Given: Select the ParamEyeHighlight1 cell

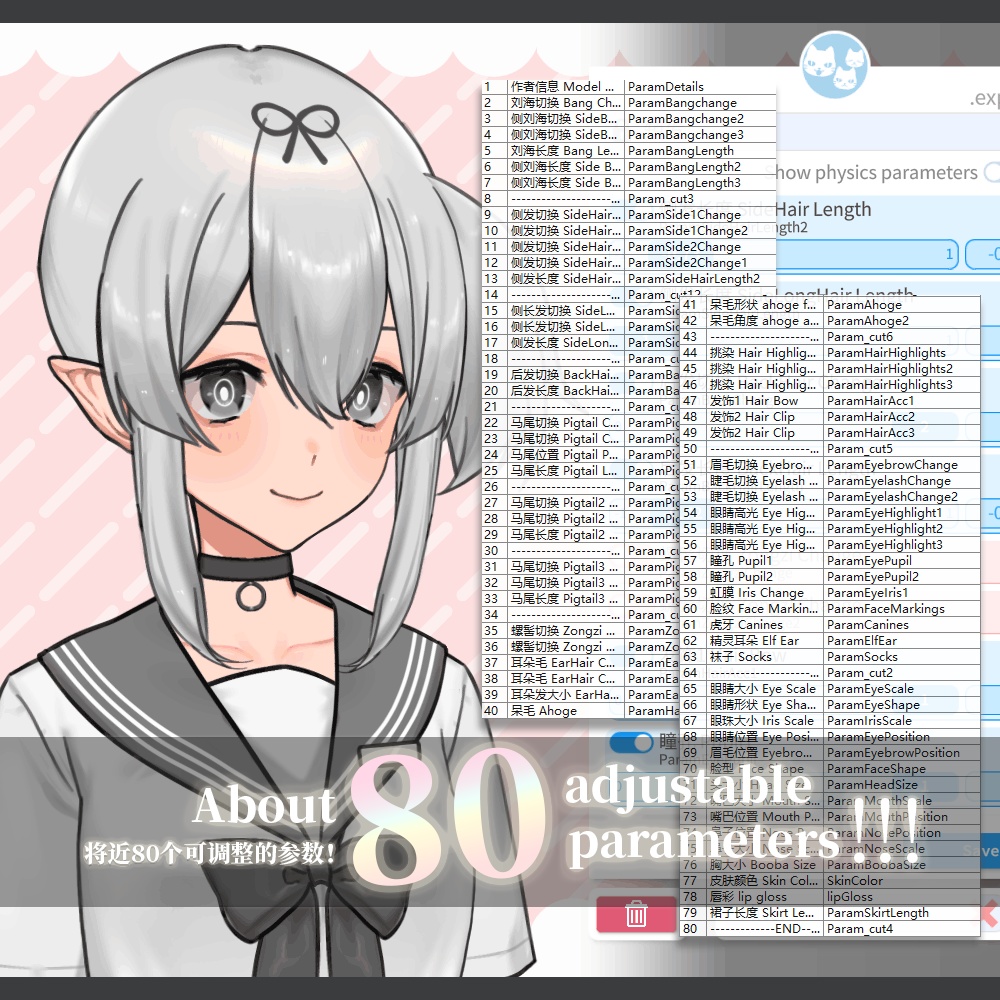Looking at the screenshot, I should coord(902,513).
